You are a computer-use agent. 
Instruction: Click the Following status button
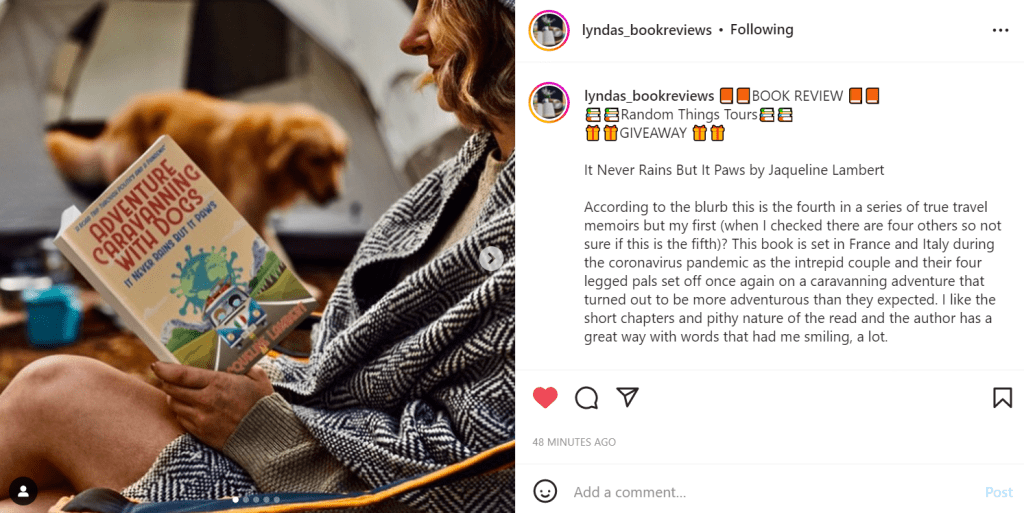(761, 29)
